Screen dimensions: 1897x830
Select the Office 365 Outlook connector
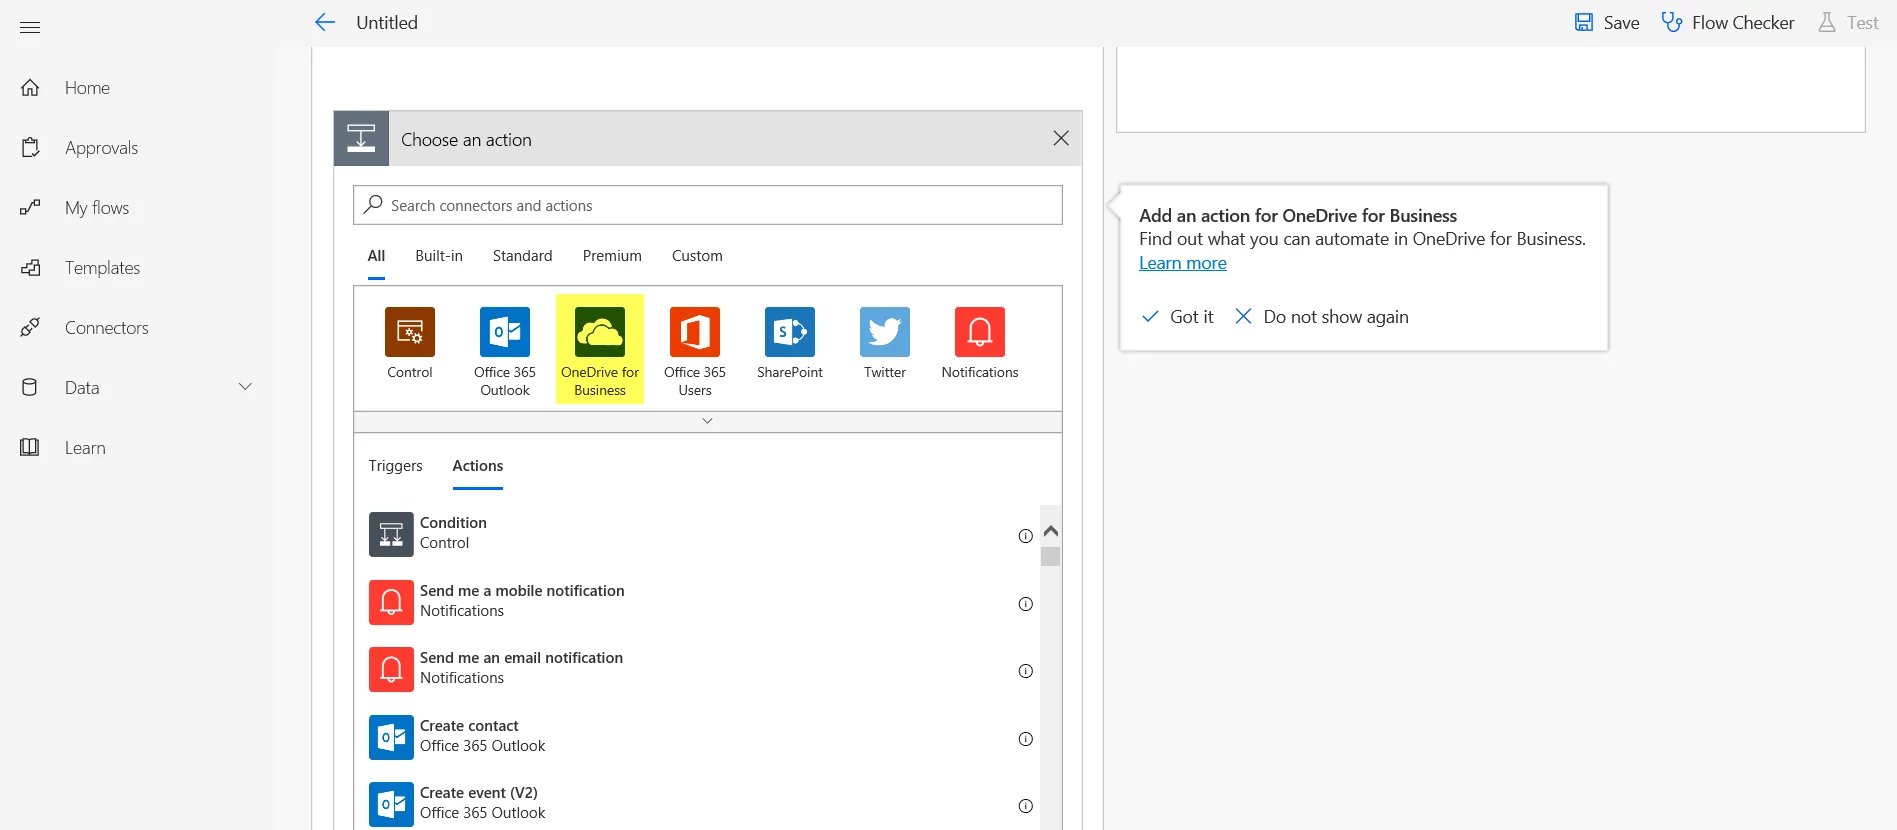point(505,332)
